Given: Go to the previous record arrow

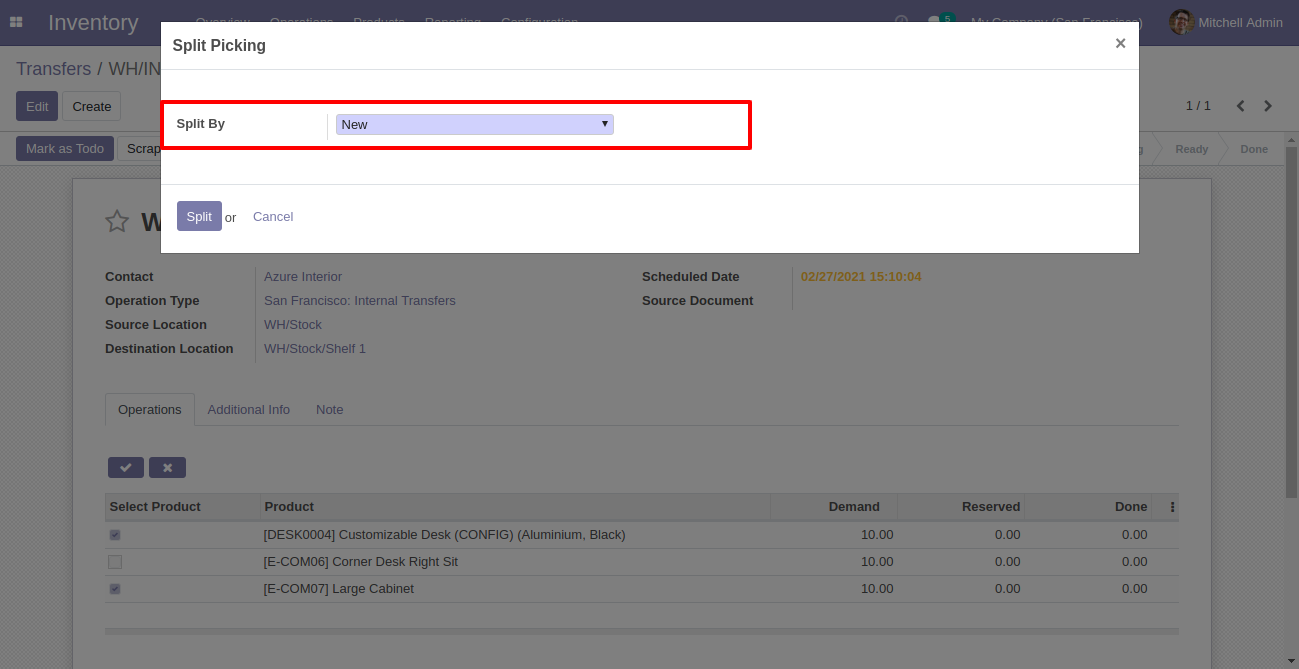Looking at the screenshot, I should point(1241,106).
